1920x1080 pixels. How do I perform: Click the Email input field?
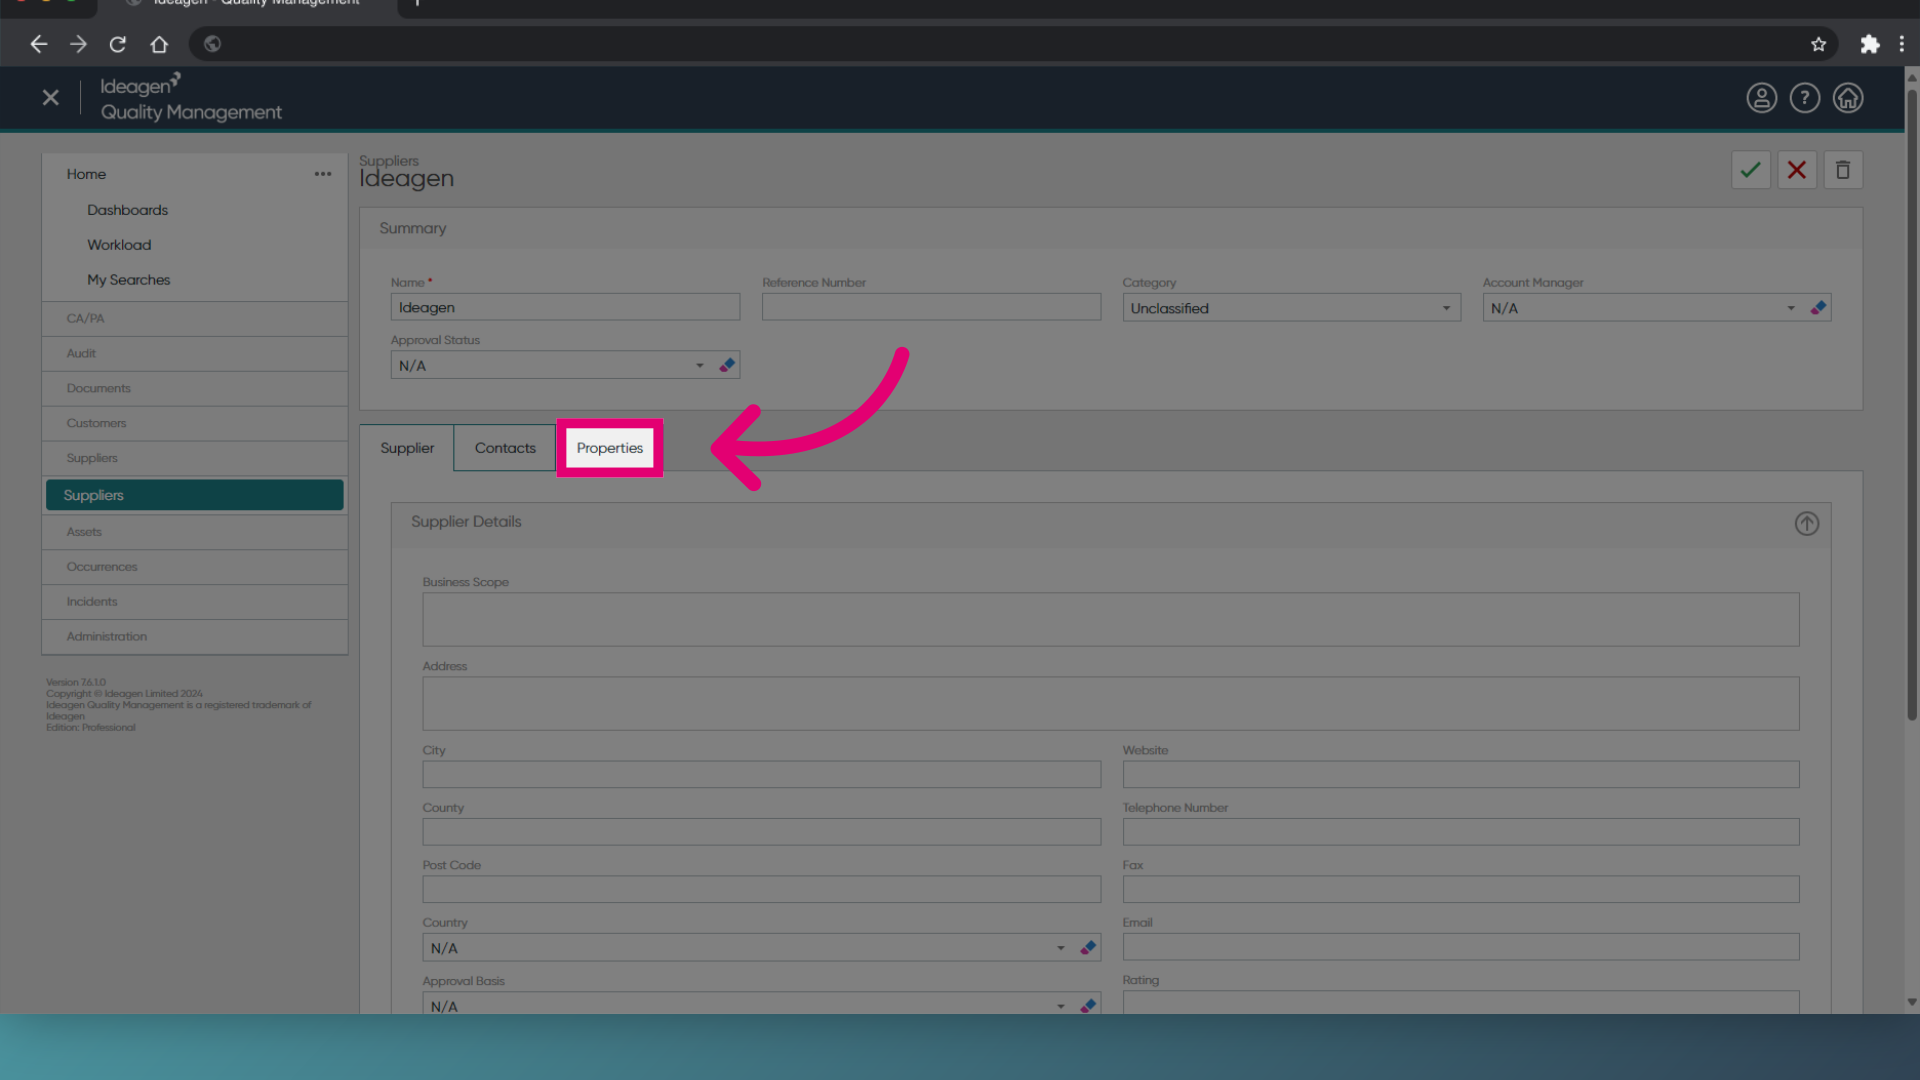pyautogui.click(x=1460, y=947)
